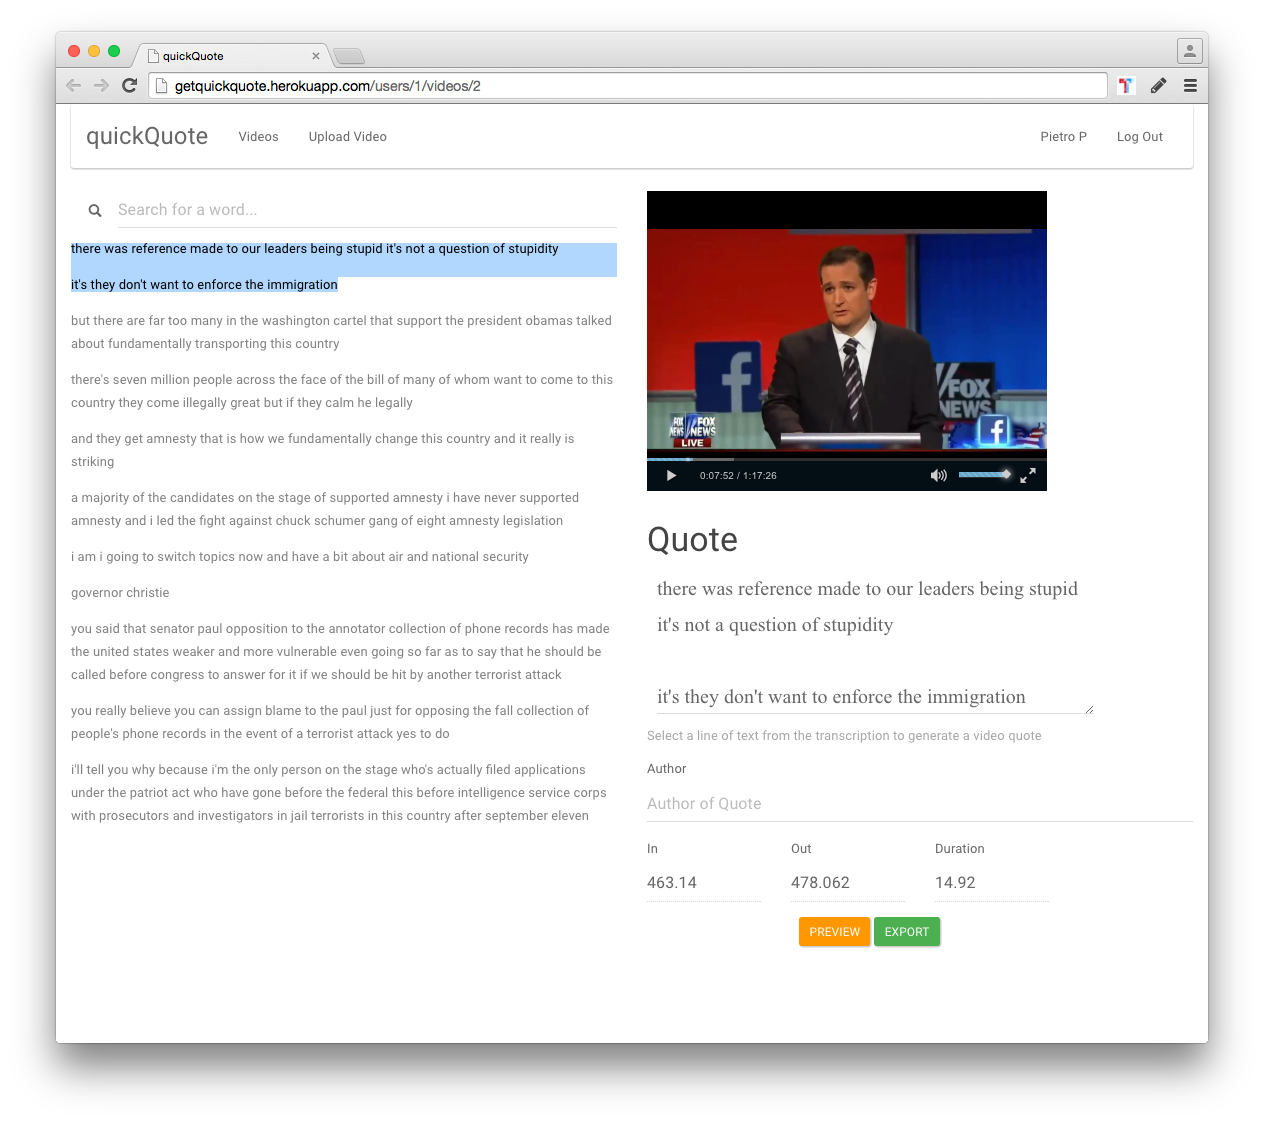Open the pencil extension next to the address bar
Image resolution: width=1264 pixels, height=1123 pixels.
(x=1158, y=85)
